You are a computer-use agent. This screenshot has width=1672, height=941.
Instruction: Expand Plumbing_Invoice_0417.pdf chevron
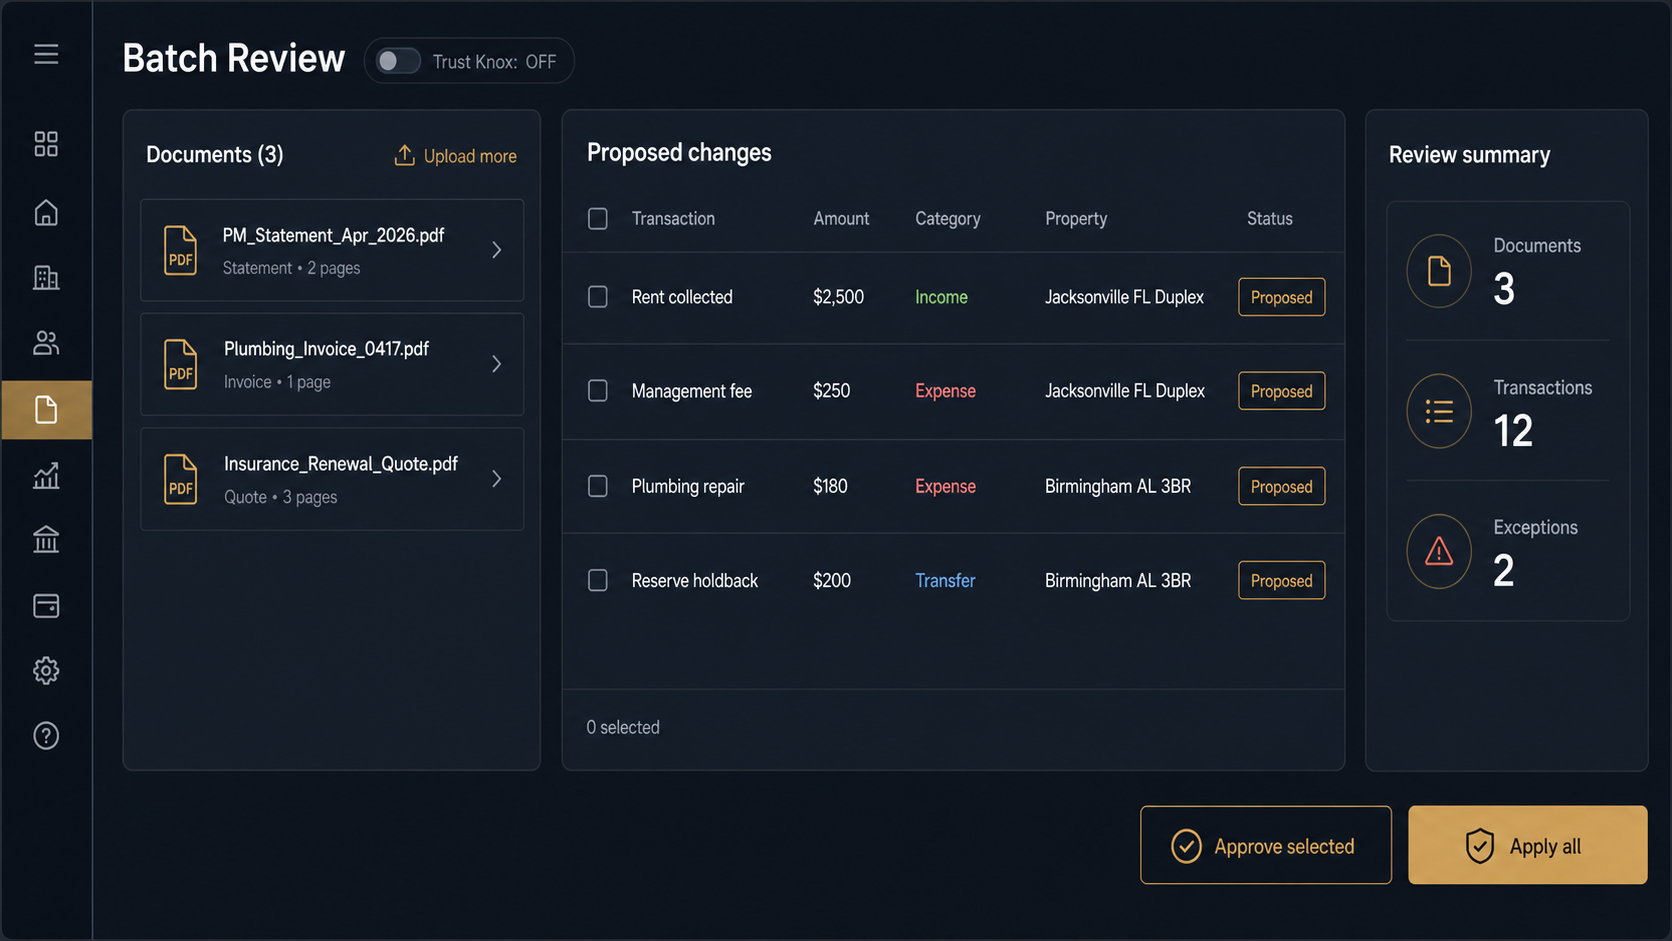497,364
